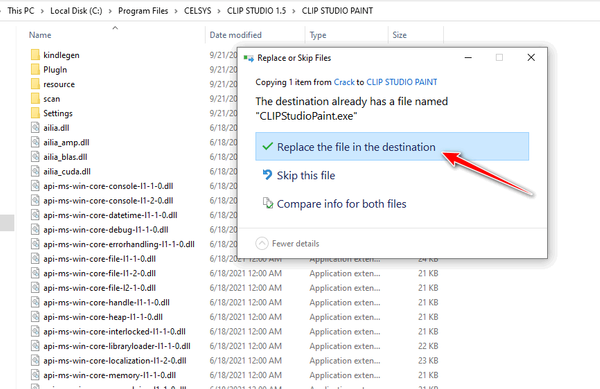
Task: Click the kindlegen folder icon
Action: click(35, 55)
